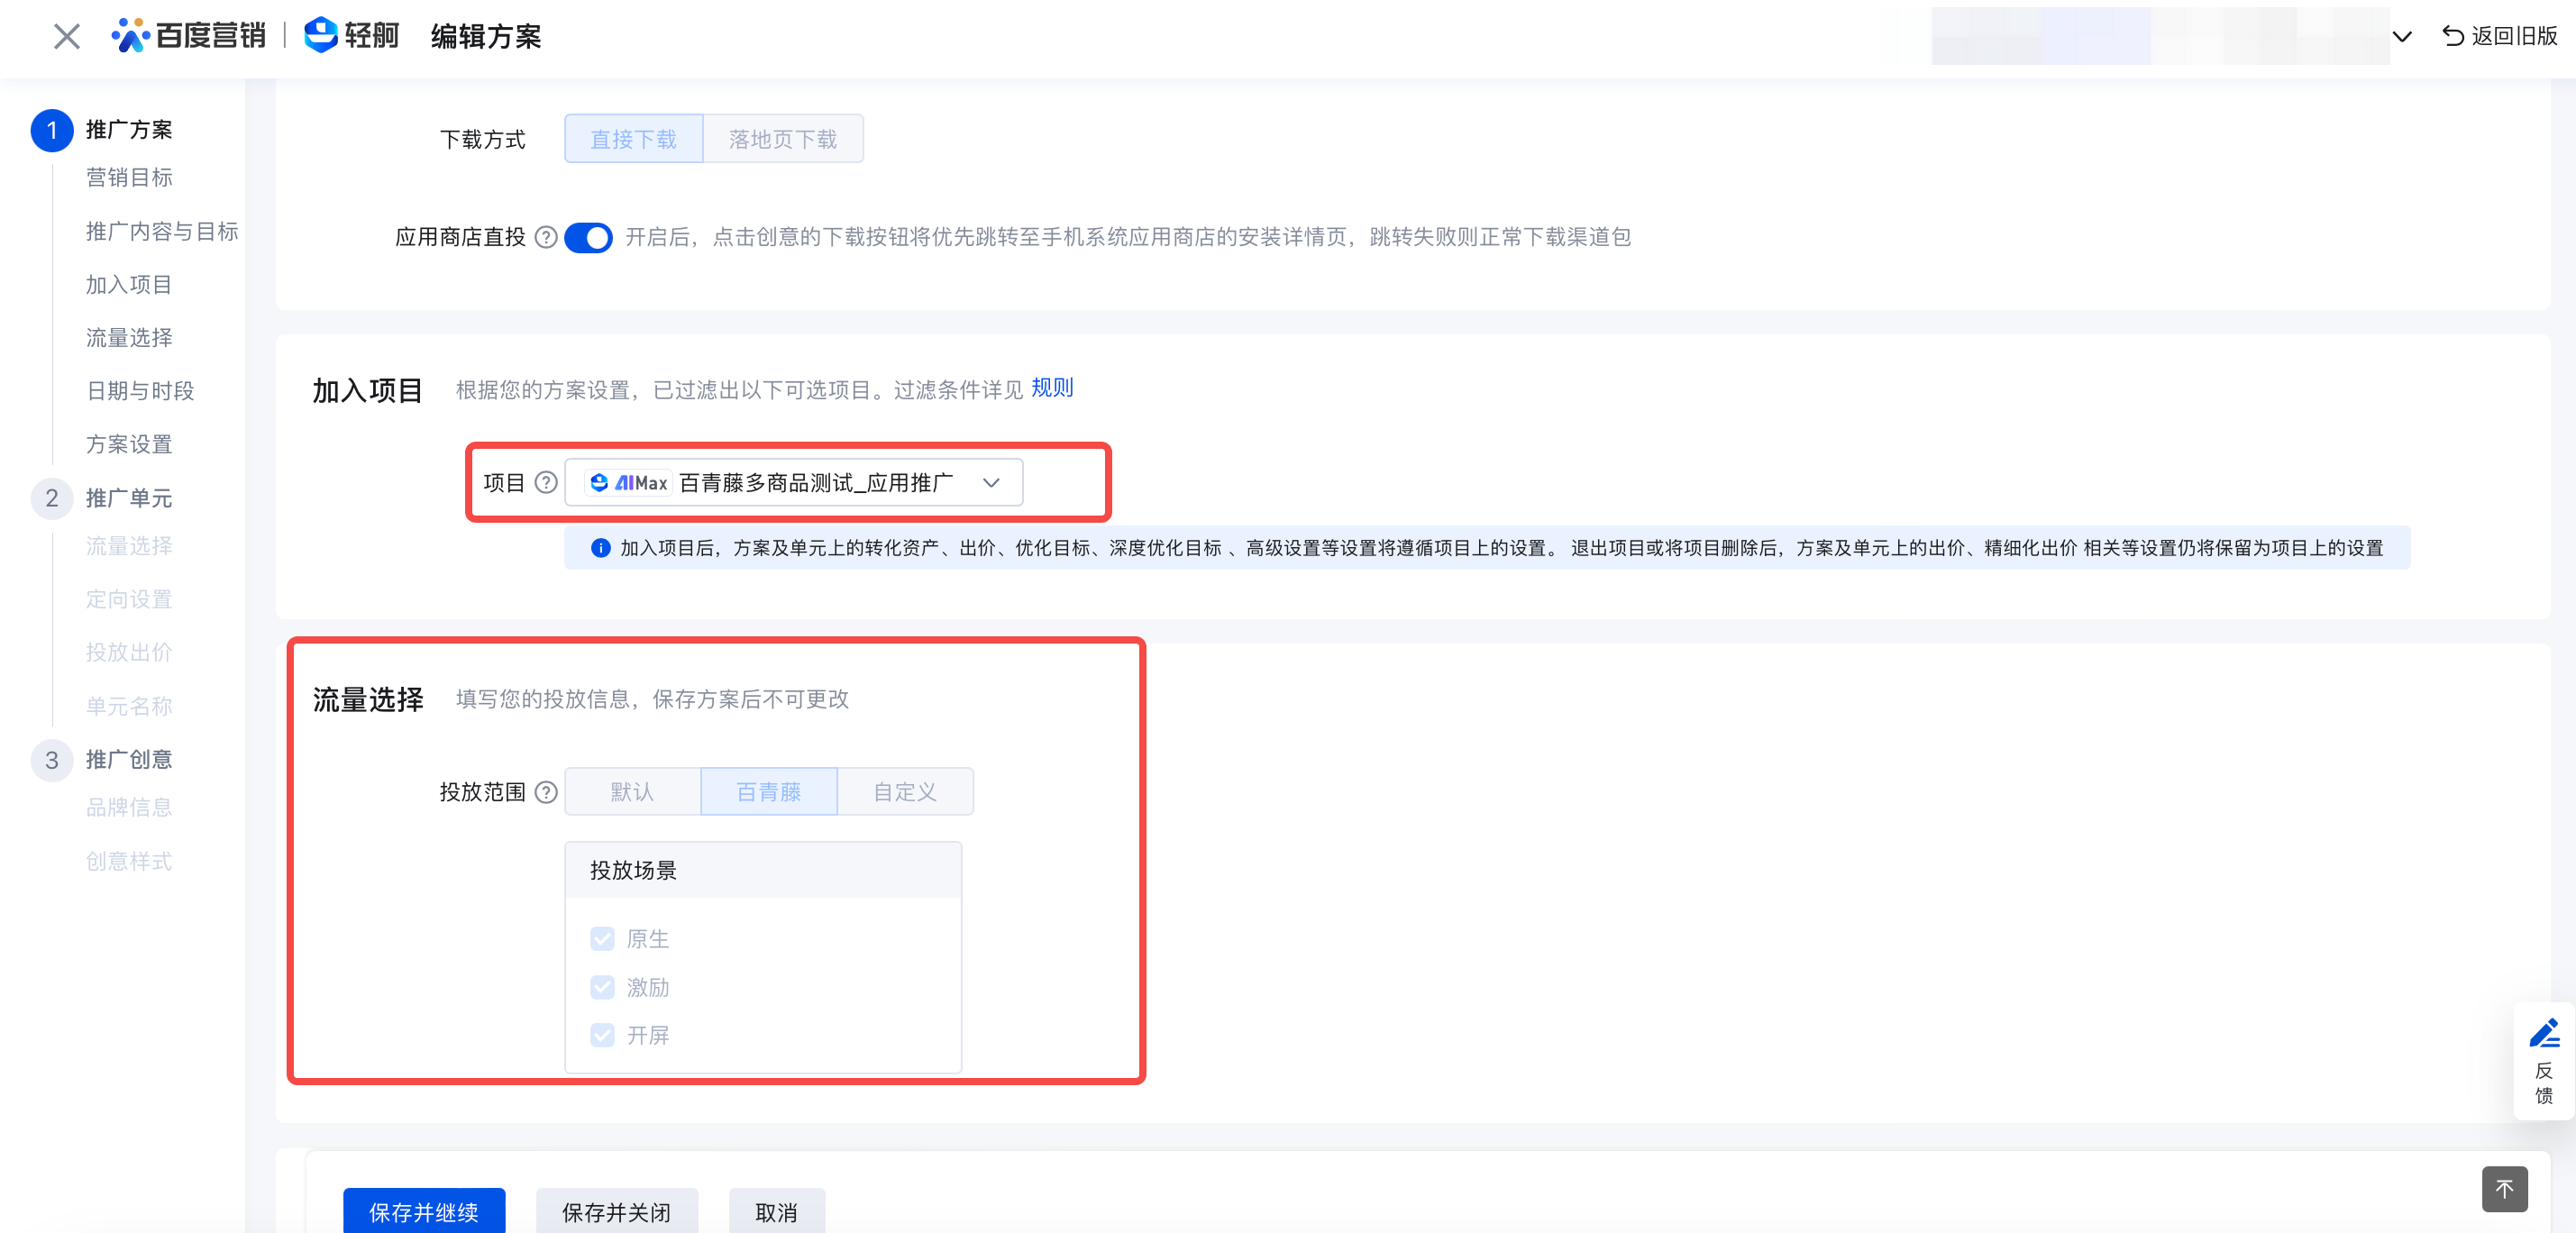This screenshot has height=1233, width=2576.
Task: Click the Baidu Marketing logo
Action: click(189, 36)
